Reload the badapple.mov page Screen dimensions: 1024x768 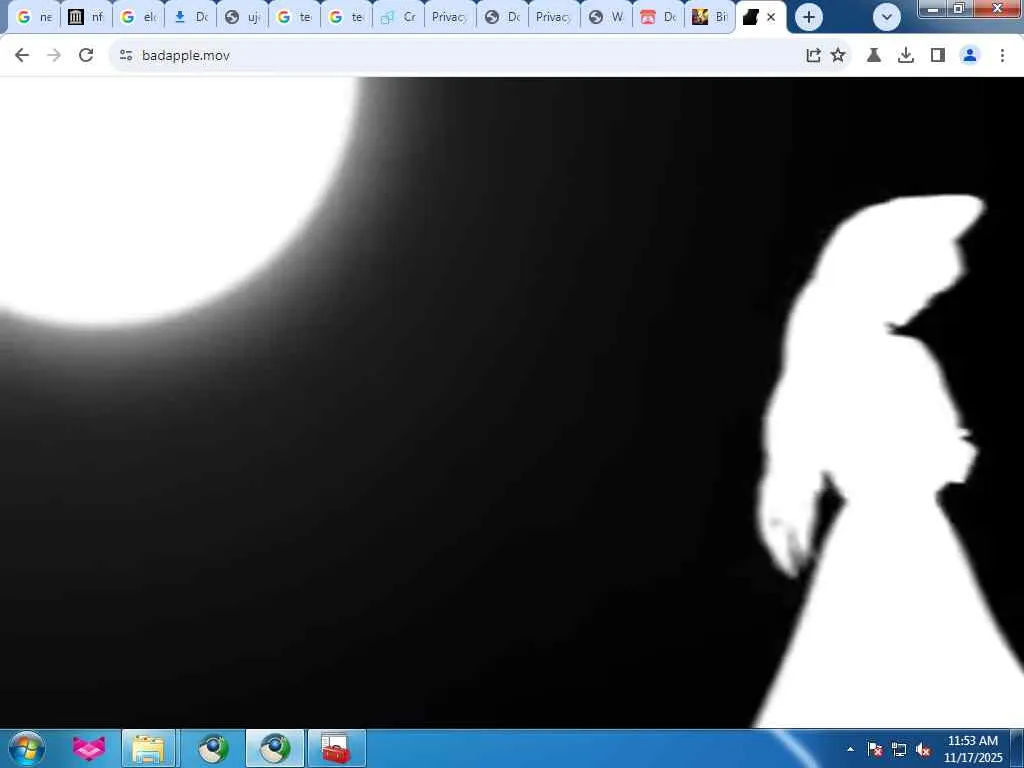[x=86, y=56]
